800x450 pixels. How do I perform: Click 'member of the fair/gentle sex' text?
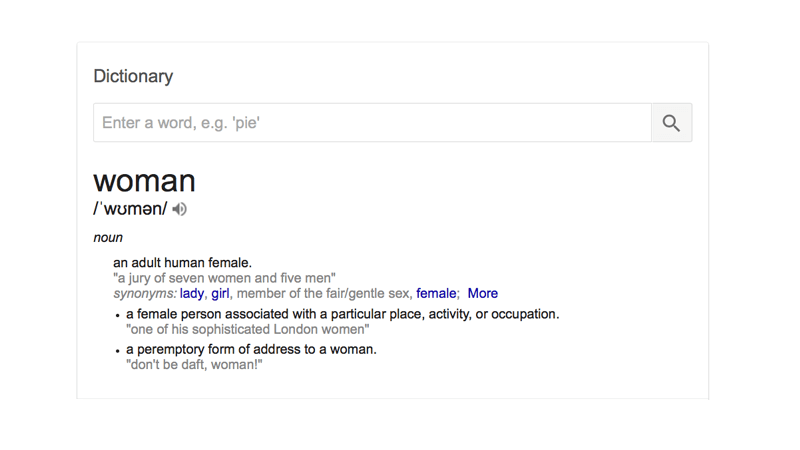click(324, 293)
